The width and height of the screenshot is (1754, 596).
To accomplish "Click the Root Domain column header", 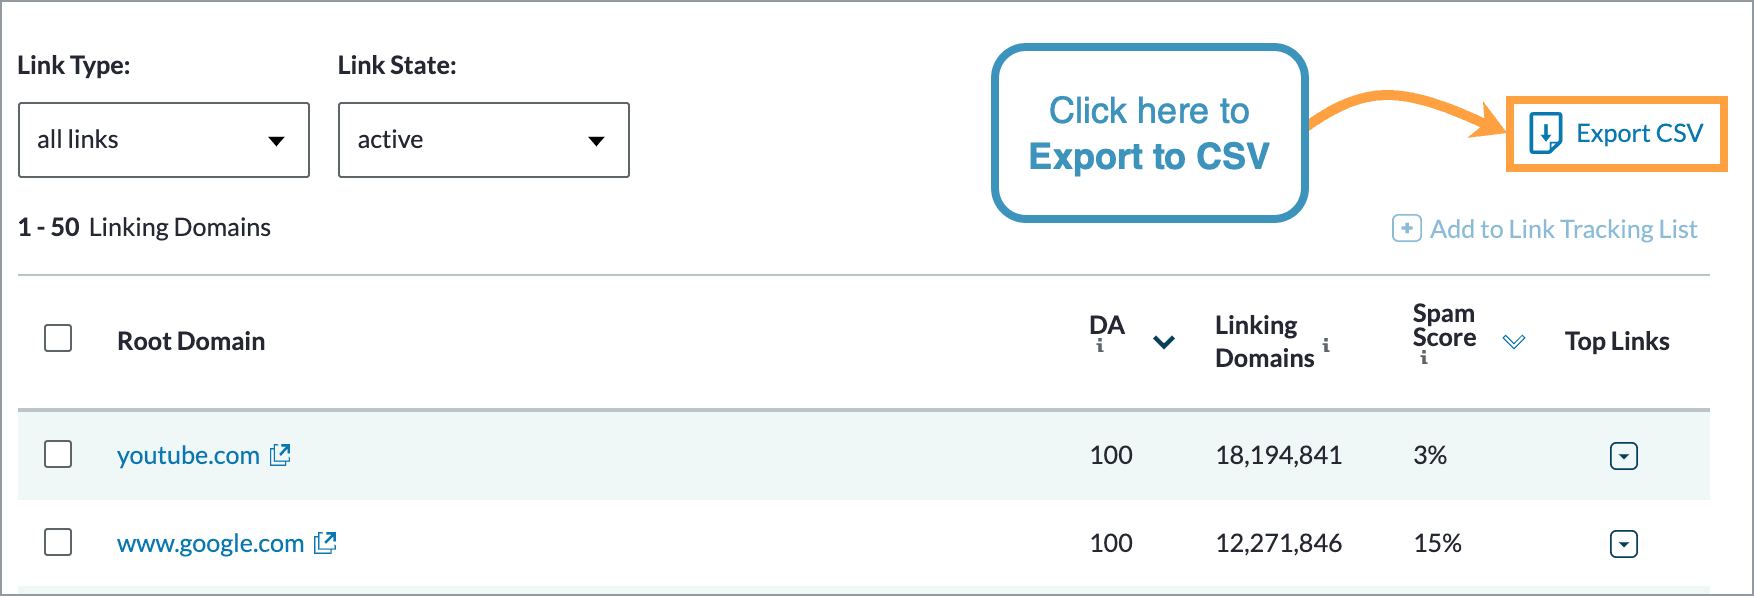I will [191, 341].
